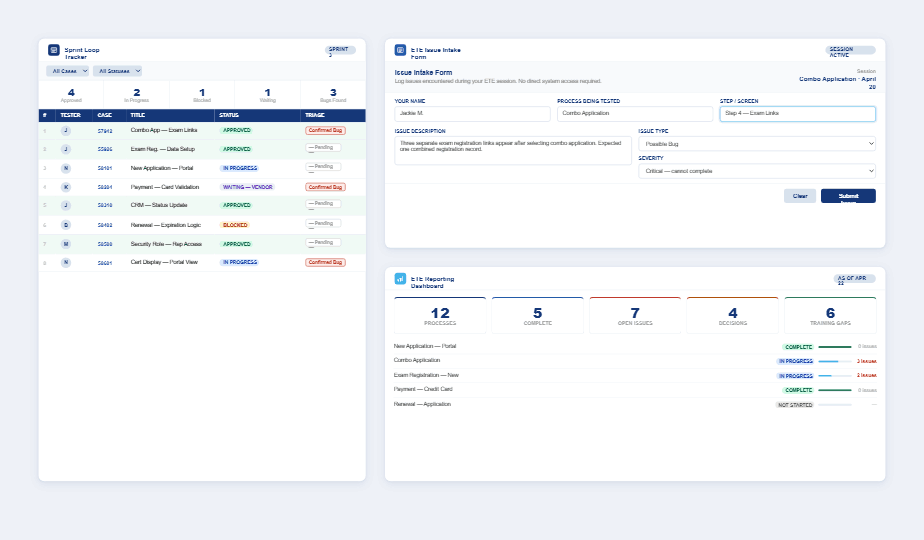The height and width of the screenshot is (540, 924).
Task: Open Pending triage dropdown for New Application row
Action: coord(323,167)
